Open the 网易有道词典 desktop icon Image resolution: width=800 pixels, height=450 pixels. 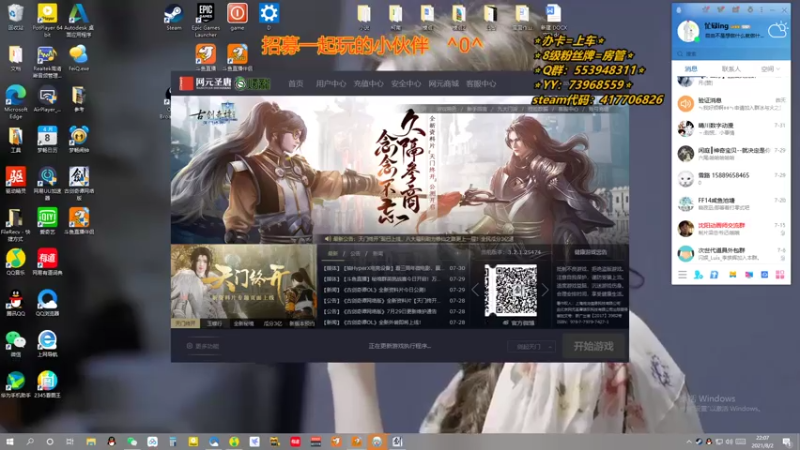pos(47,262)
